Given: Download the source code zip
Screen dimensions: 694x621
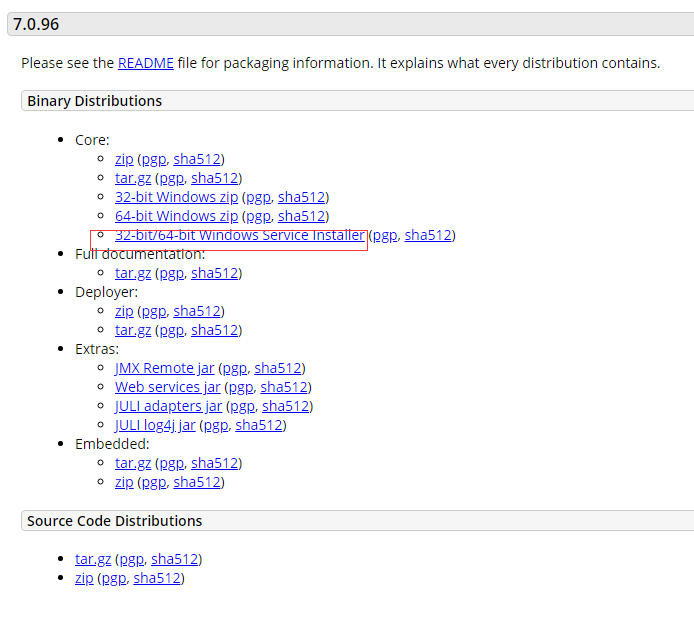Looking at the screenshot, I should pyautogui.click(x=84, y=578).
